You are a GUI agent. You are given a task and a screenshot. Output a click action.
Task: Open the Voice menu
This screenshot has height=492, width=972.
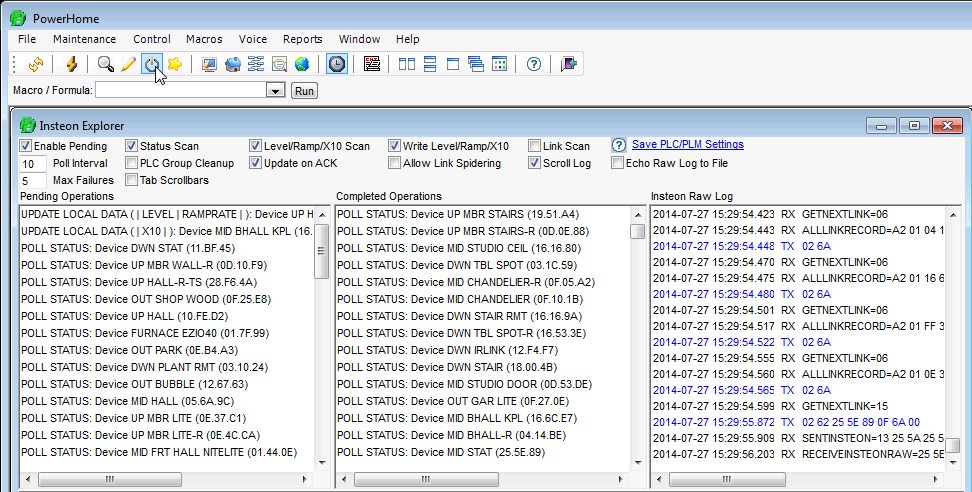pyautogui.click(x=253, y=39)
